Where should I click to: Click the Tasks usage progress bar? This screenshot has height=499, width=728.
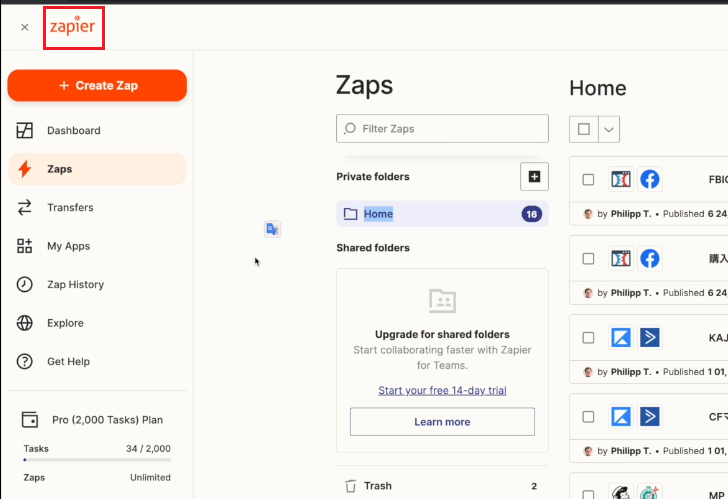[x=97, y=460]
